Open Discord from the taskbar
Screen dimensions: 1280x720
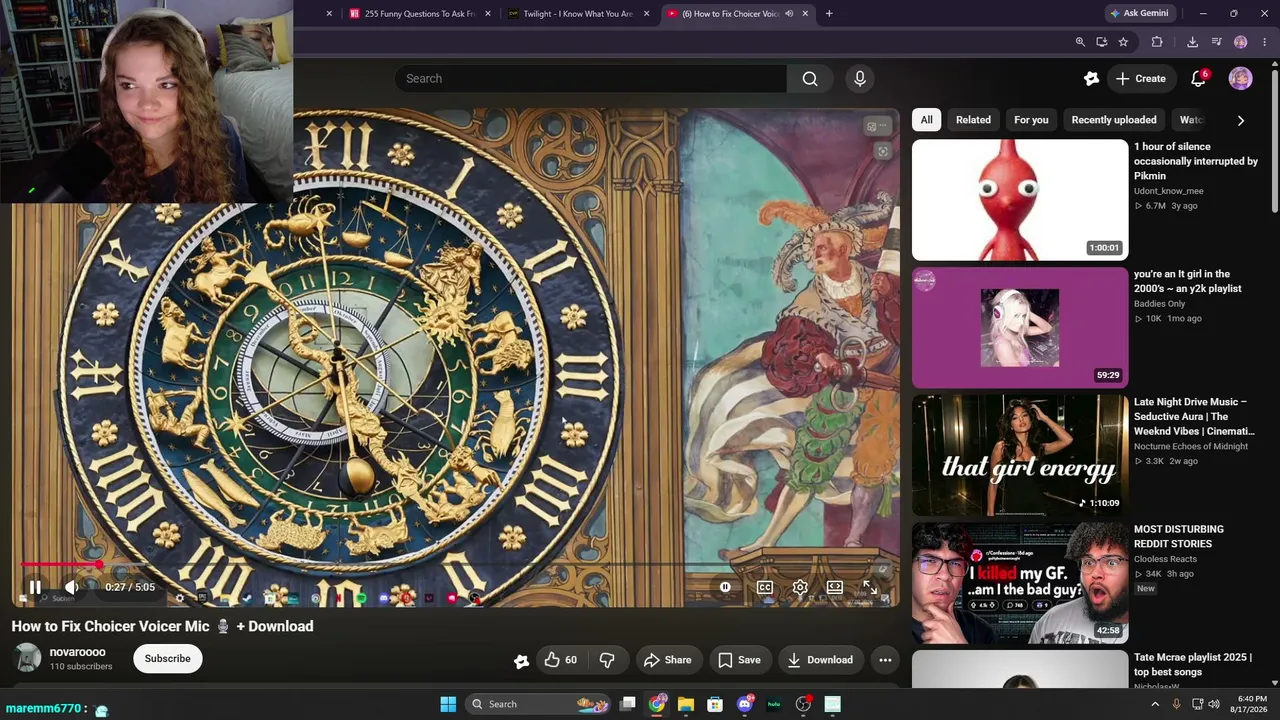coord(744,704)
